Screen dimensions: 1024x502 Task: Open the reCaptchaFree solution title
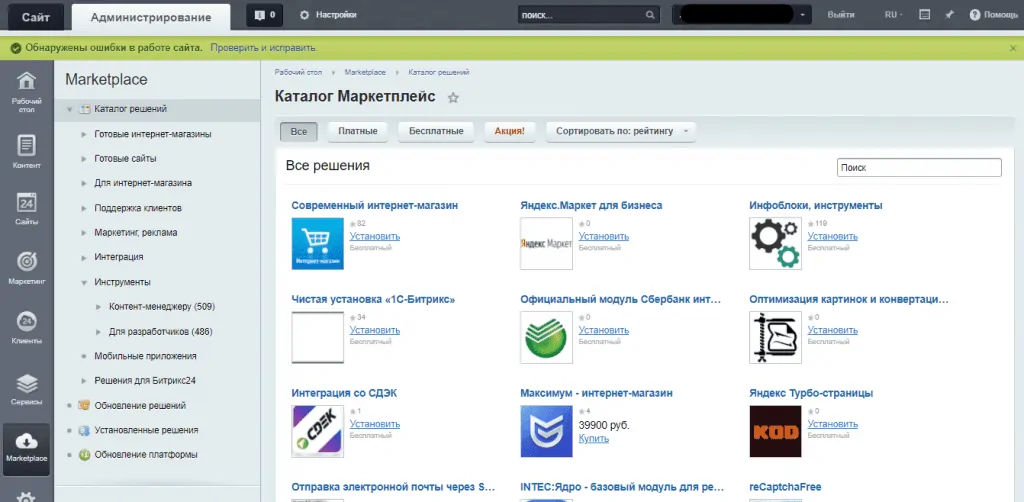(785, 487)
